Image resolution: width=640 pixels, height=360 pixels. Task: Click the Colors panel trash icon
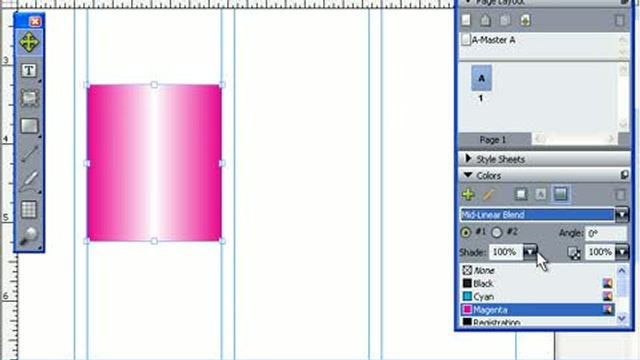[620, 195]
